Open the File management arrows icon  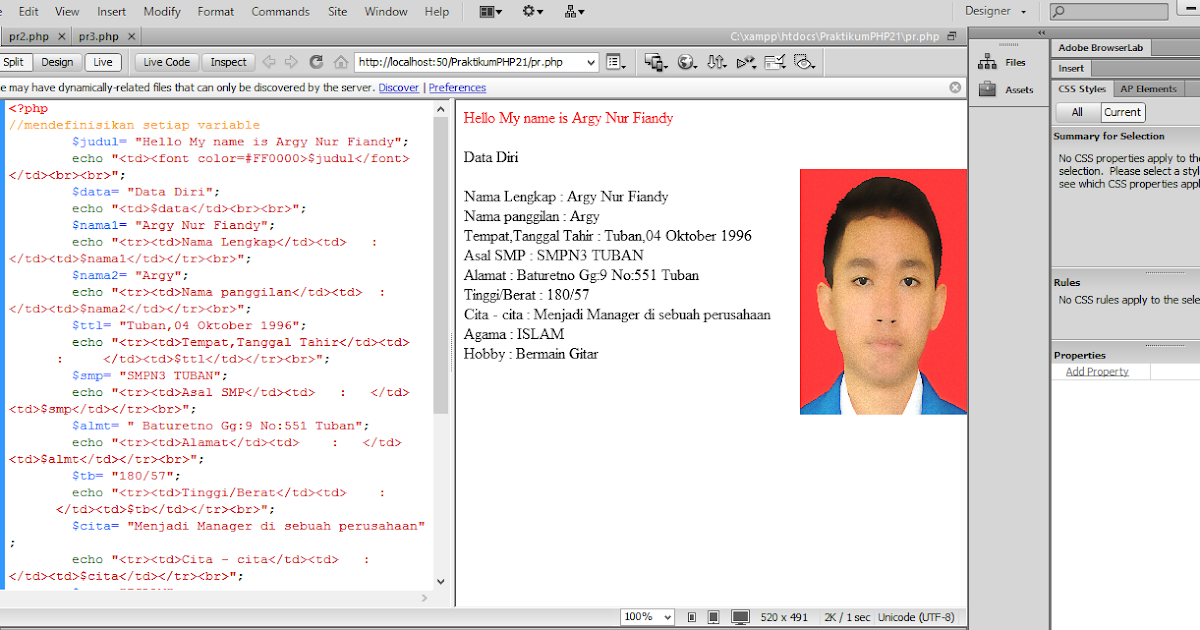[x=716, y=62]
